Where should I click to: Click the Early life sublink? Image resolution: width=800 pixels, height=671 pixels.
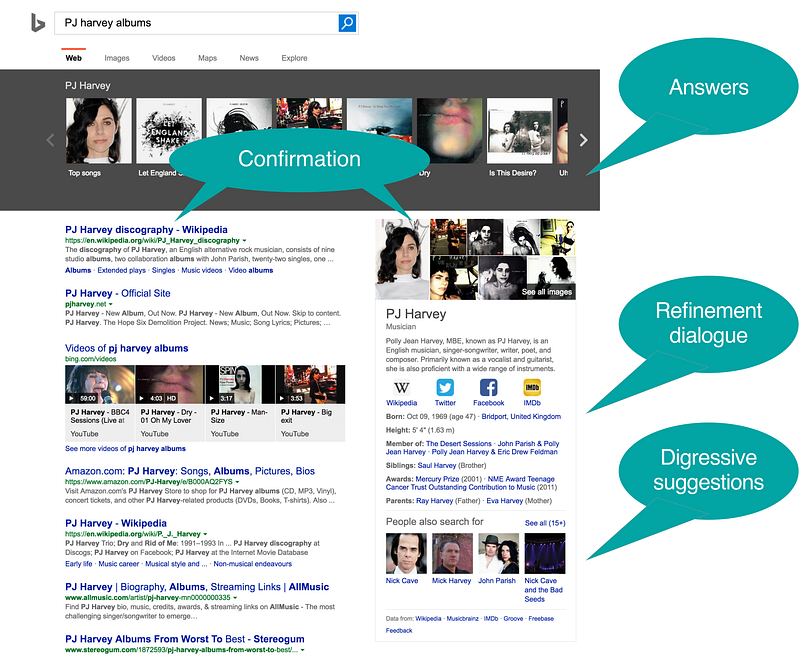coord(79,564)
